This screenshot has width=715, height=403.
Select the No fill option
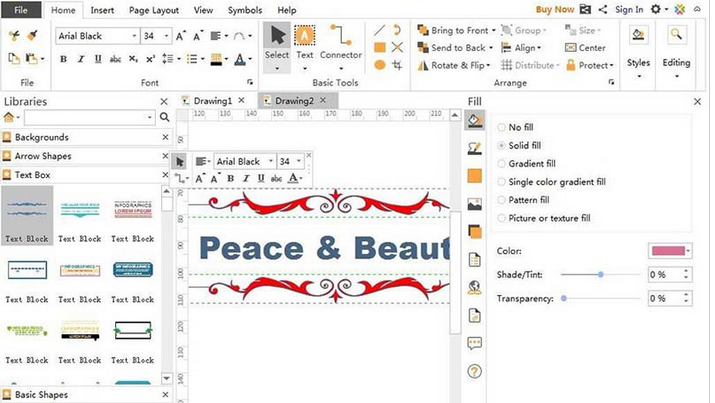(515, 127)
